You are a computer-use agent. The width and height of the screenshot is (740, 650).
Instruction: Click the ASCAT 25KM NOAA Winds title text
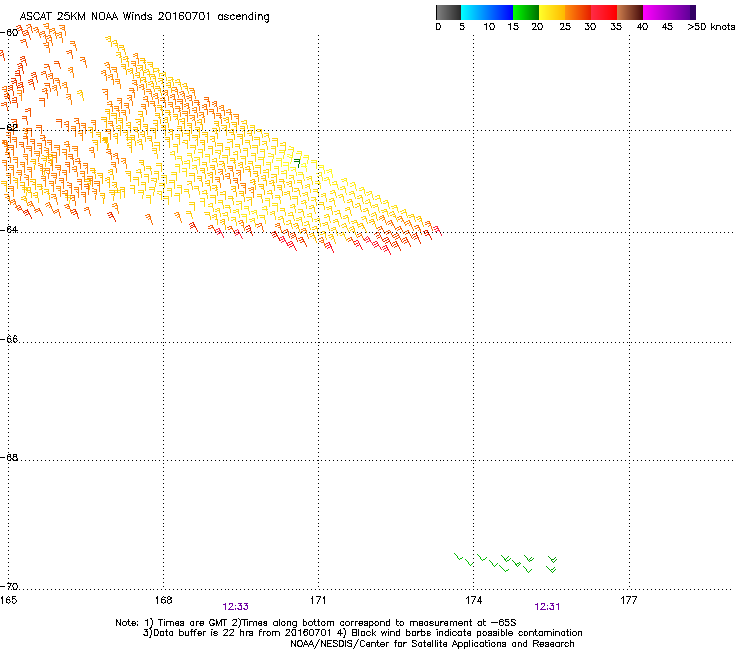[144, 17]
